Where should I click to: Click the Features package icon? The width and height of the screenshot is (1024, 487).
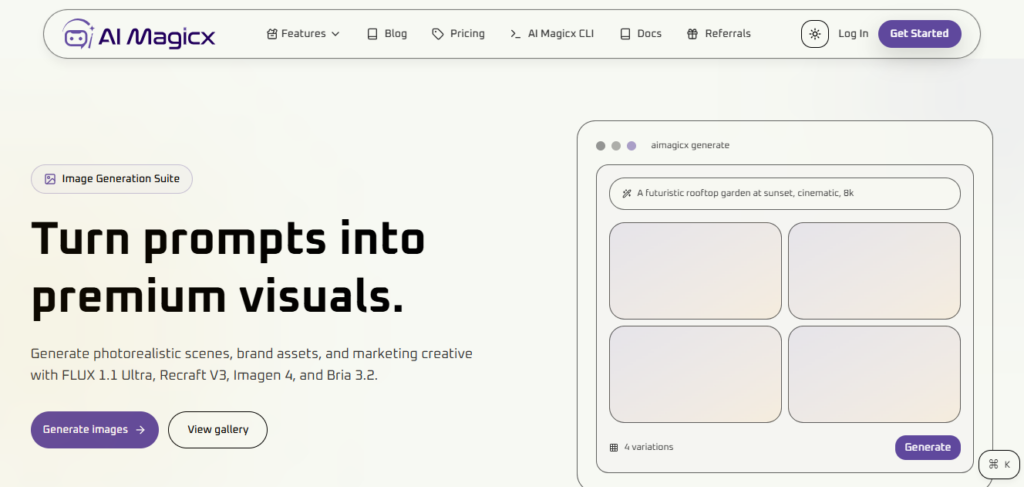coord(272,34)
